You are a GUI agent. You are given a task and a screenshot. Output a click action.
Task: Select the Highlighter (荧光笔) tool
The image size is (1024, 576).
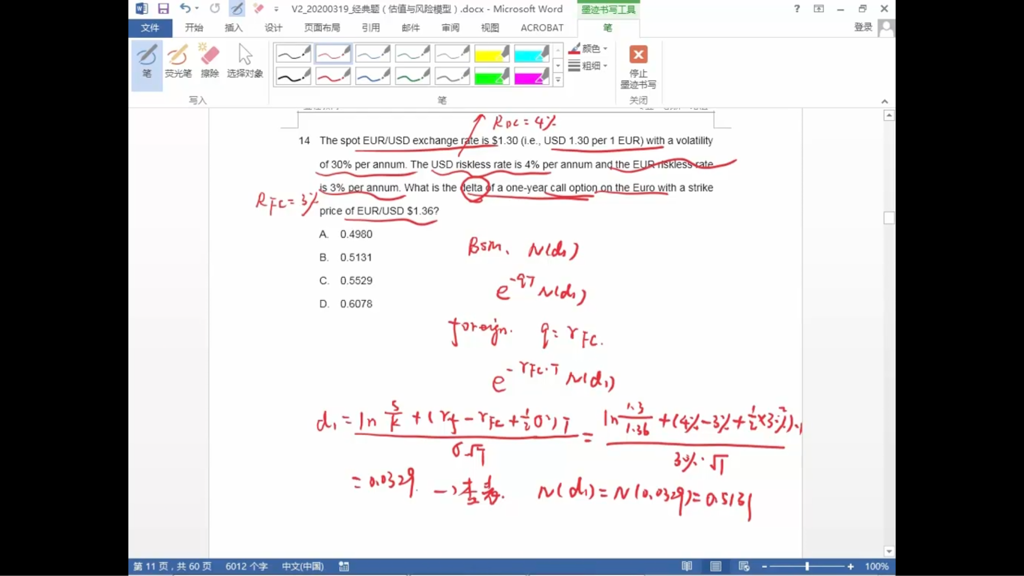(x=178, y=61)
